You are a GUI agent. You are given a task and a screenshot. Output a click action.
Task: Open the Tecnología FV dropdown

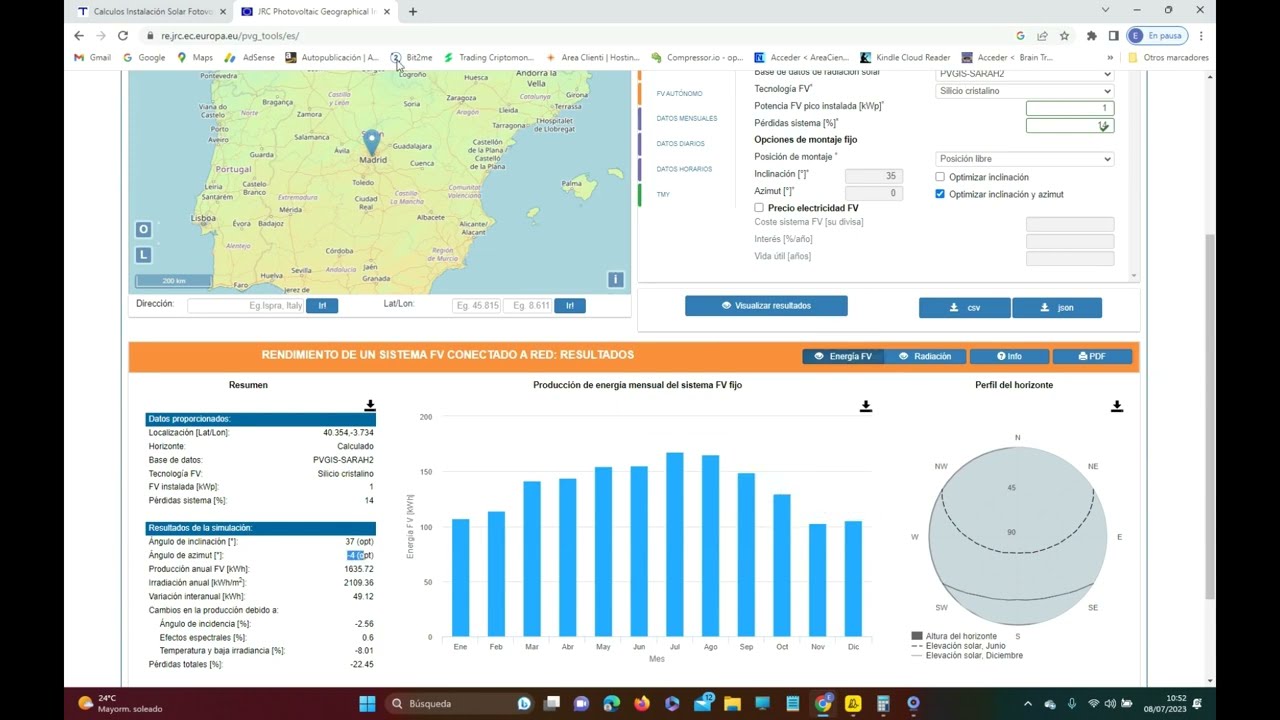(x=1025, y=91)
